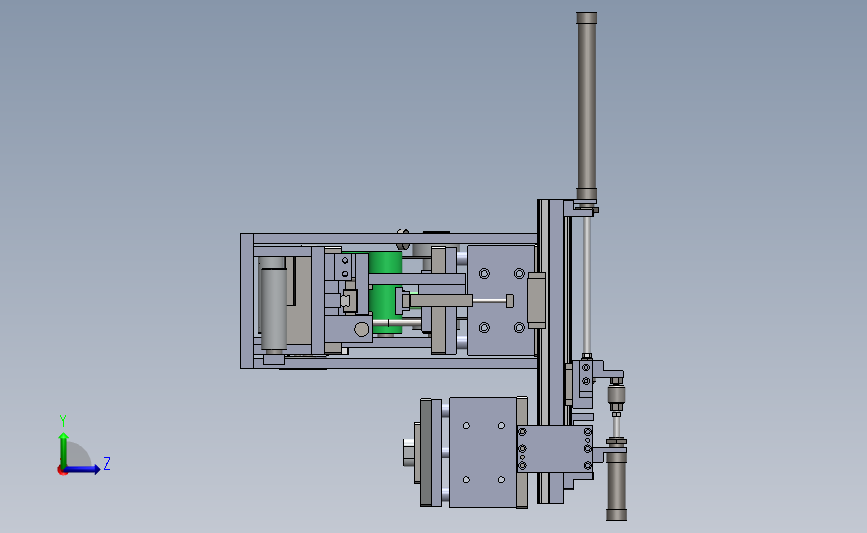Image resolution: width=867 pixels, height=533 pixels.
Task: Select the green cylindrical component in the frame
Action: tap(385, 292)
